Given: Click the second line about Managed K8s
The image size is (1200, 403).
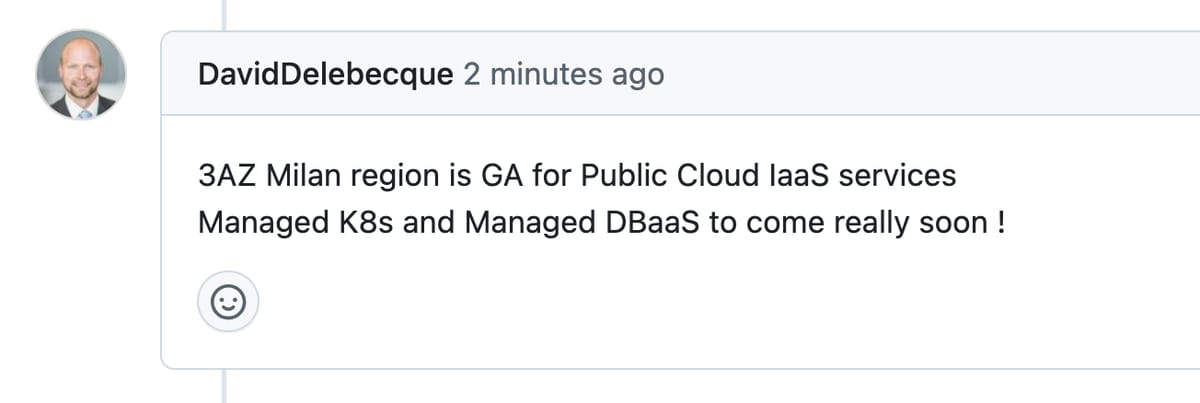Looking at the screenshot, I should (x=600, y=222).
